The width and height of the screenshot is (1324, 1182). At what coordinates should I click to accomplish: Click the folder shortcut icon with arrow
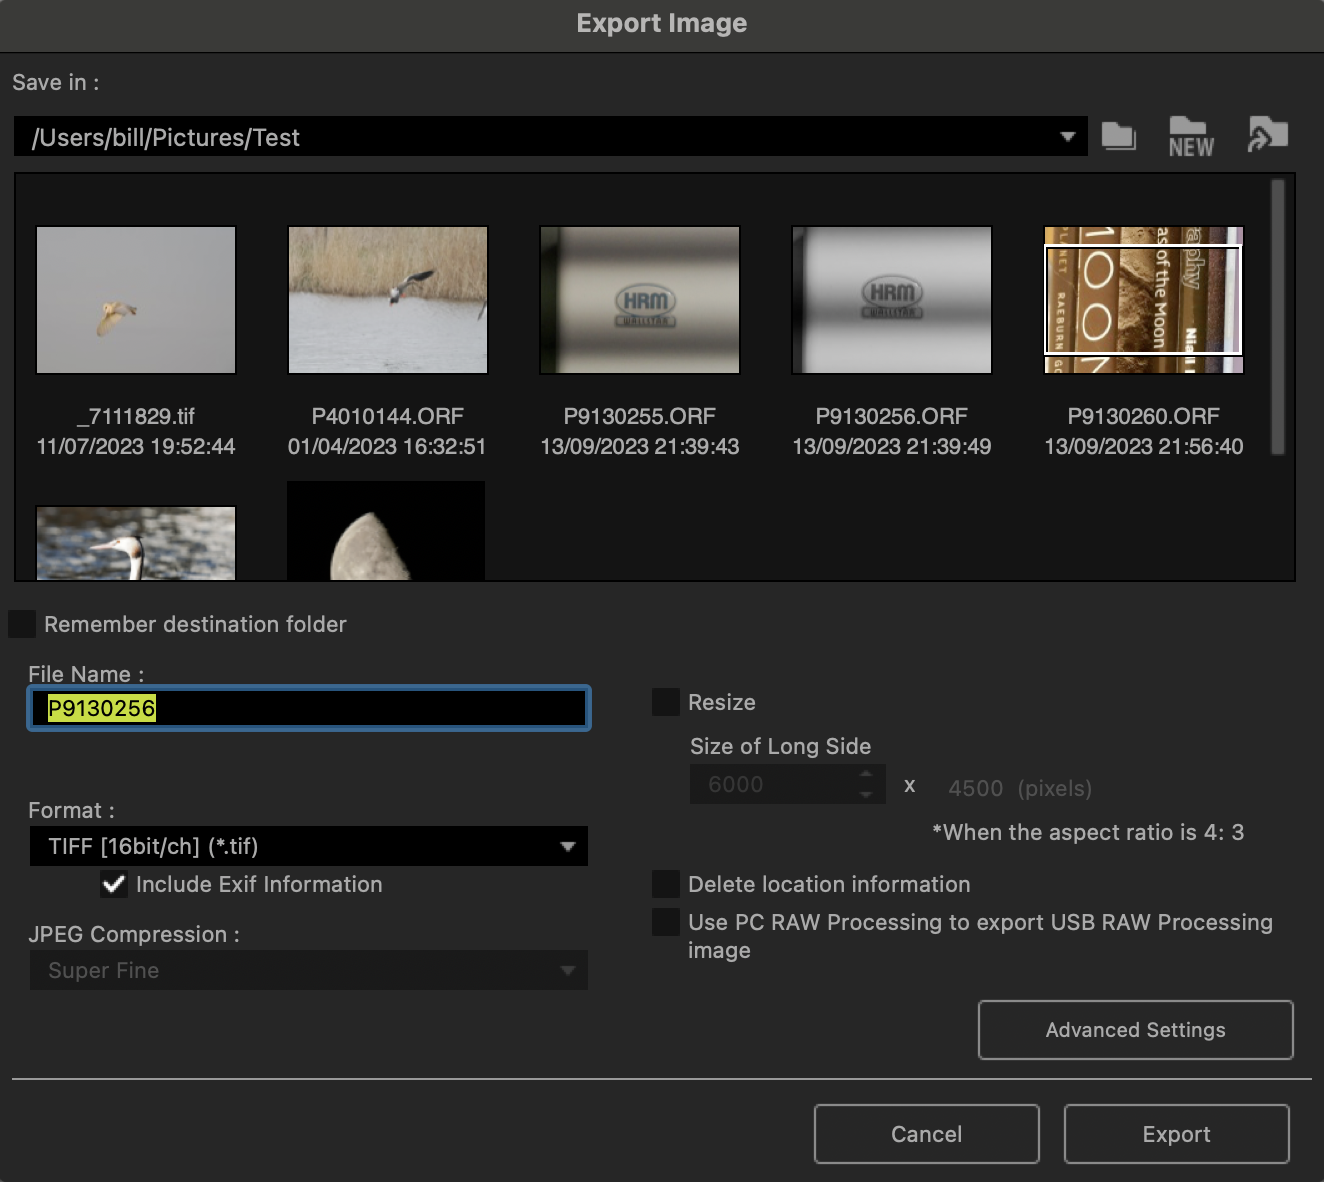pos(1267,135)
